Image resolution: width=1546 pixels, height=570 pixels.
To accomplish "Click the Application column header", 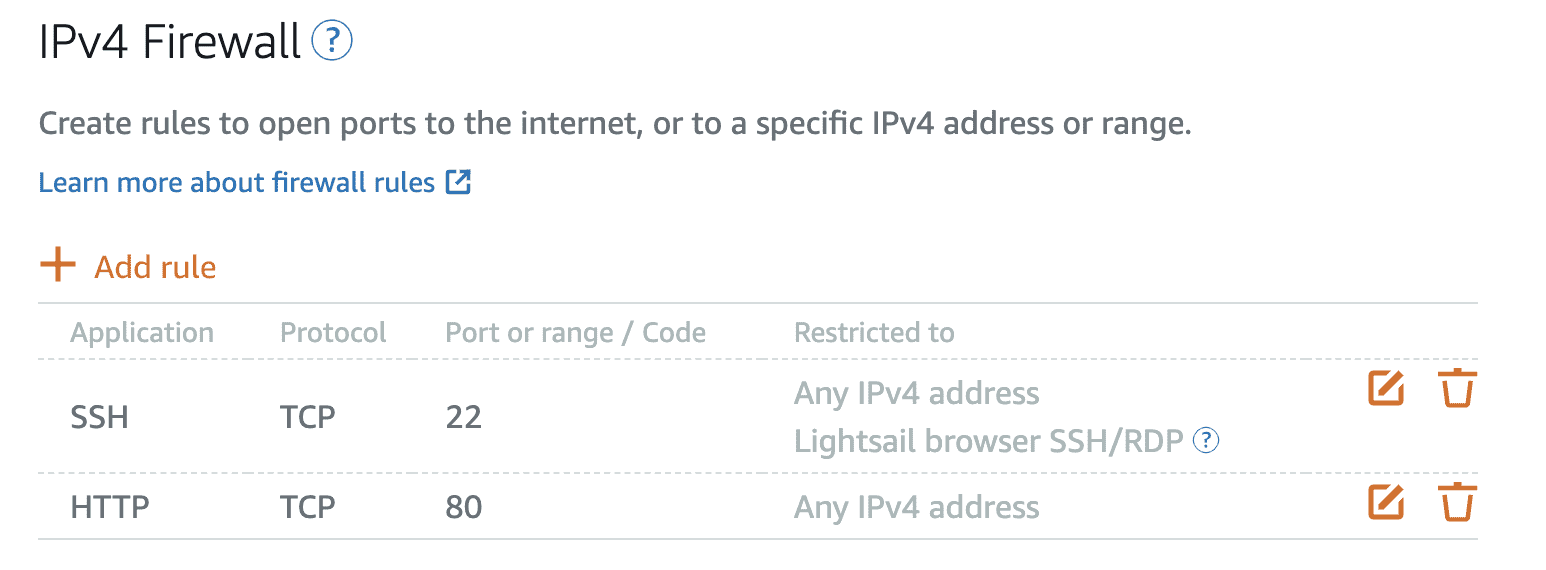I will (142, 333).
